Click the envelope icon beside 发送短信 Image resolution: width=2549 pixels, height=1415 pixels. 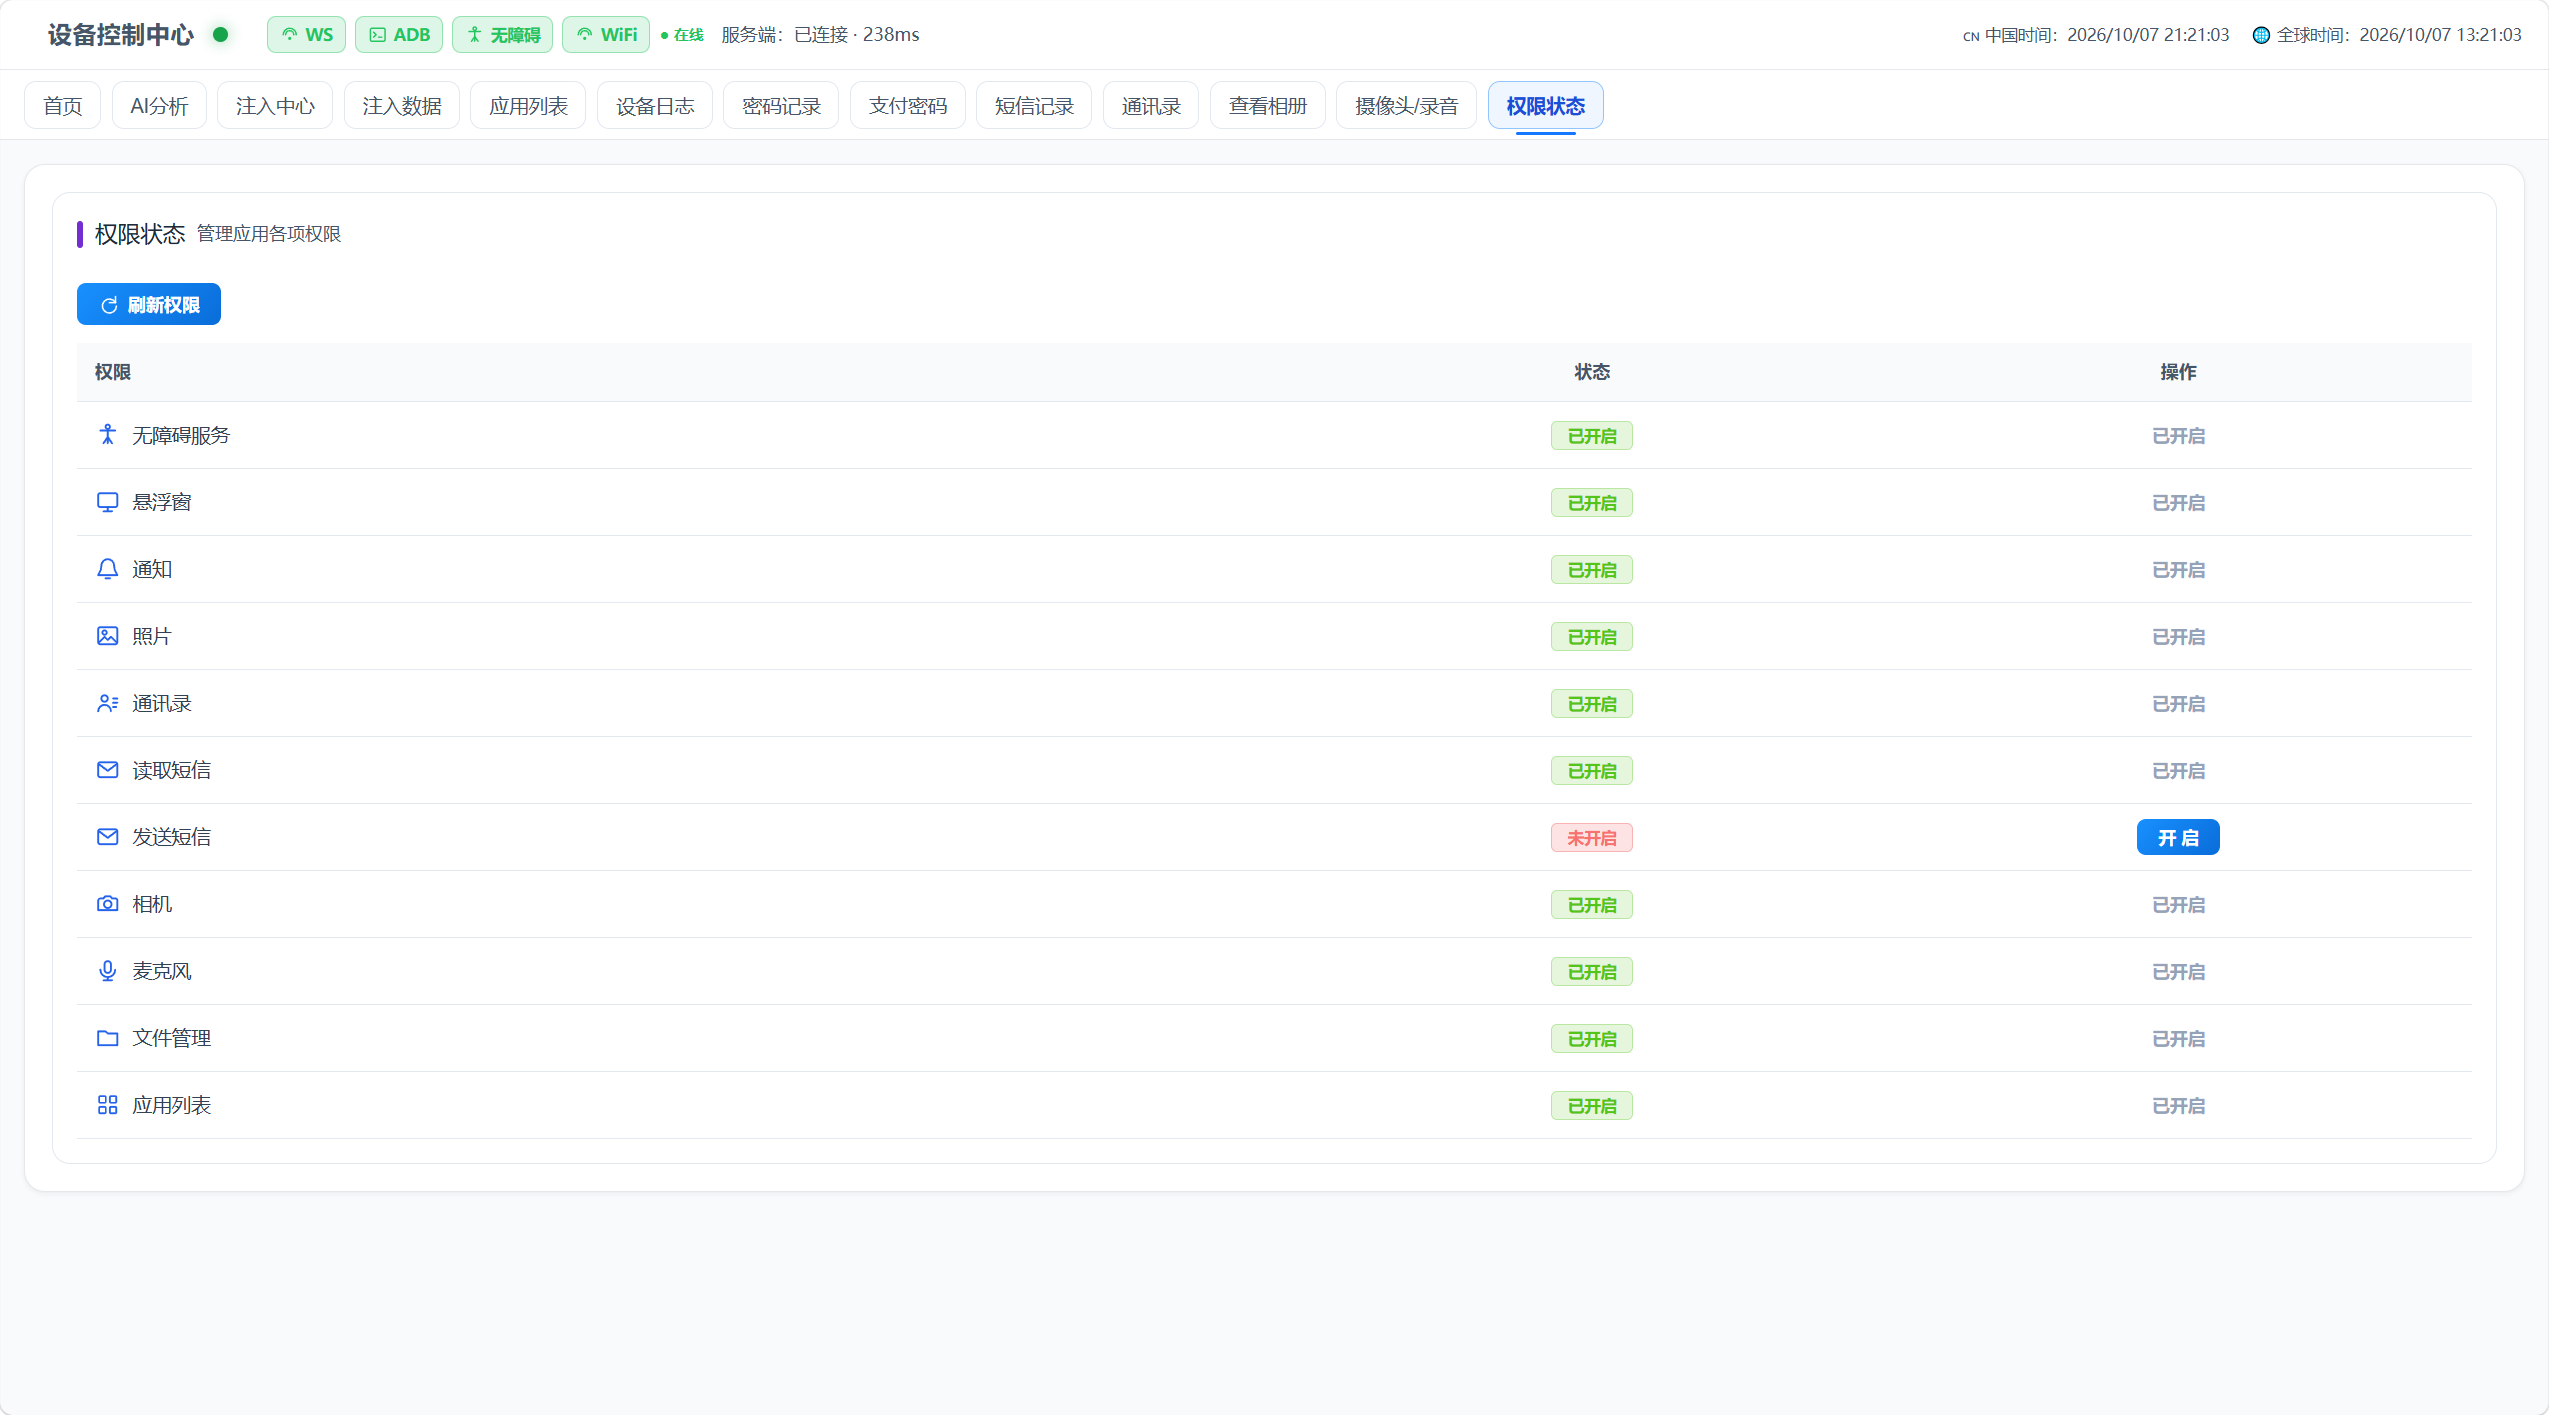tap(107, 837)
